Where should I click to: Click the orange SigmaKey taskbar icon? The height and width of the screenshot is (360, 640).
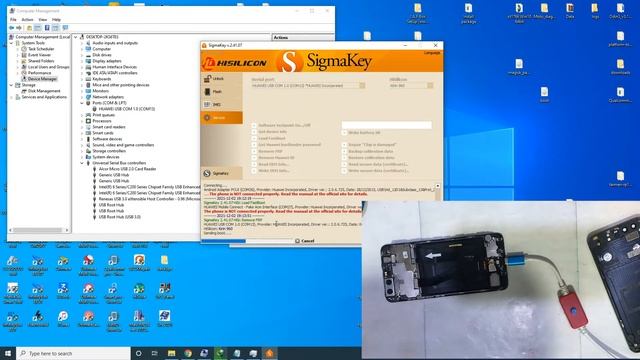(x=269, y=353)
